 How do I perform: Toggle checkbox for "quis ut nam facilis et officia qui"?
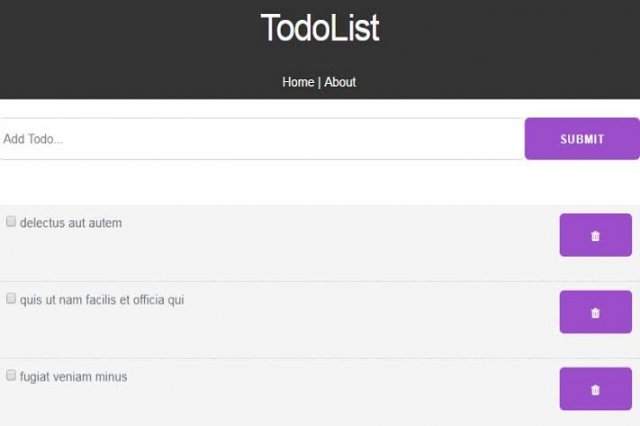tap(11, 298)
